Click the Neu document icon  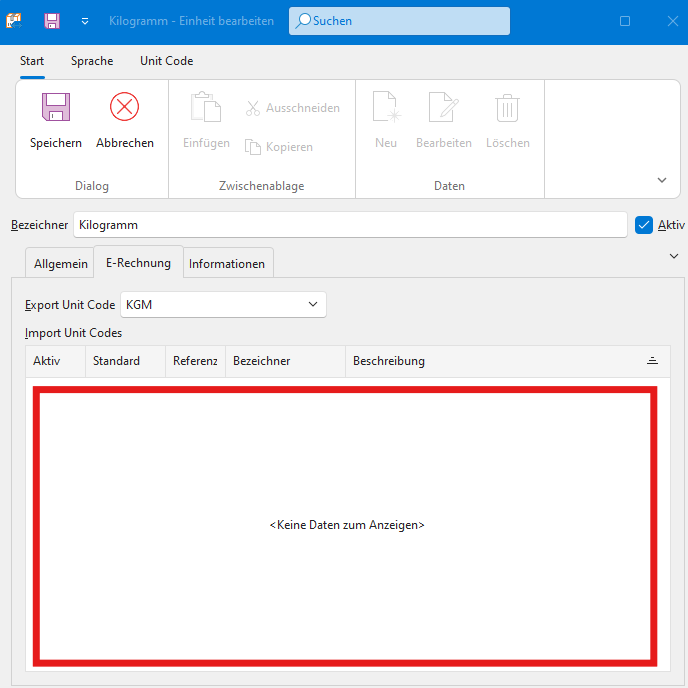pos(386,108)
